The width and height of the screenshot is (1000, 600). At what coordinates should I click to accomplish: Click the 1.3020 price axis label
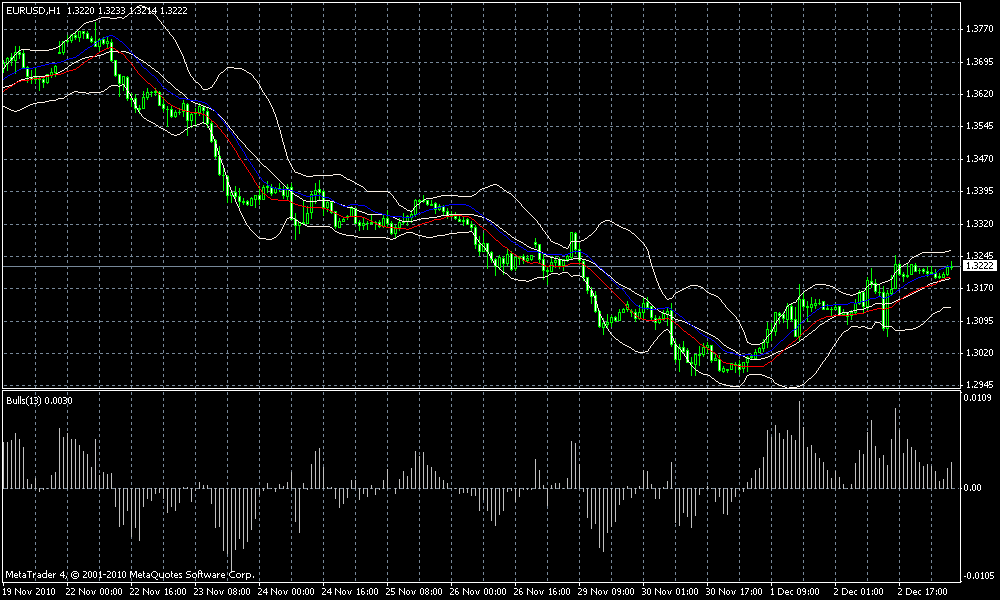[980, 353]
